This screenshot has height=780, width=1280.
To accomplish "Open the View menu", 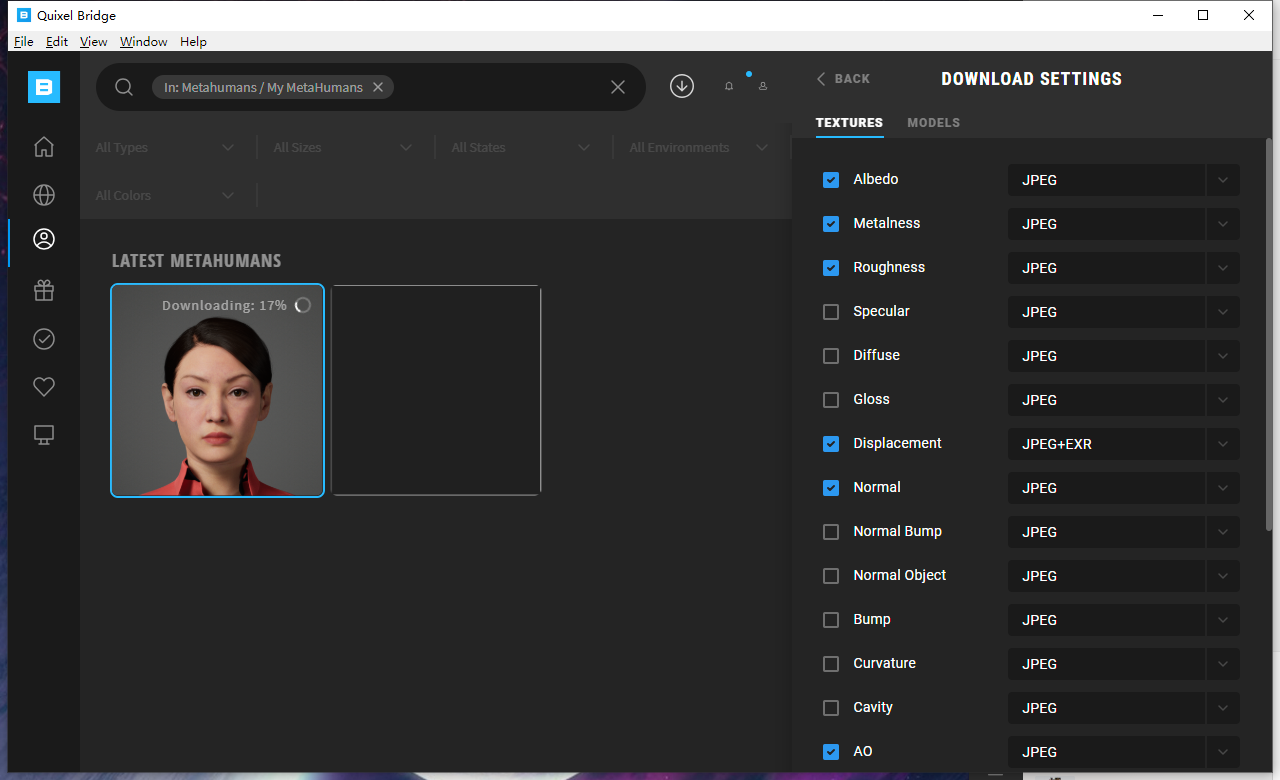I will point(93,42).
